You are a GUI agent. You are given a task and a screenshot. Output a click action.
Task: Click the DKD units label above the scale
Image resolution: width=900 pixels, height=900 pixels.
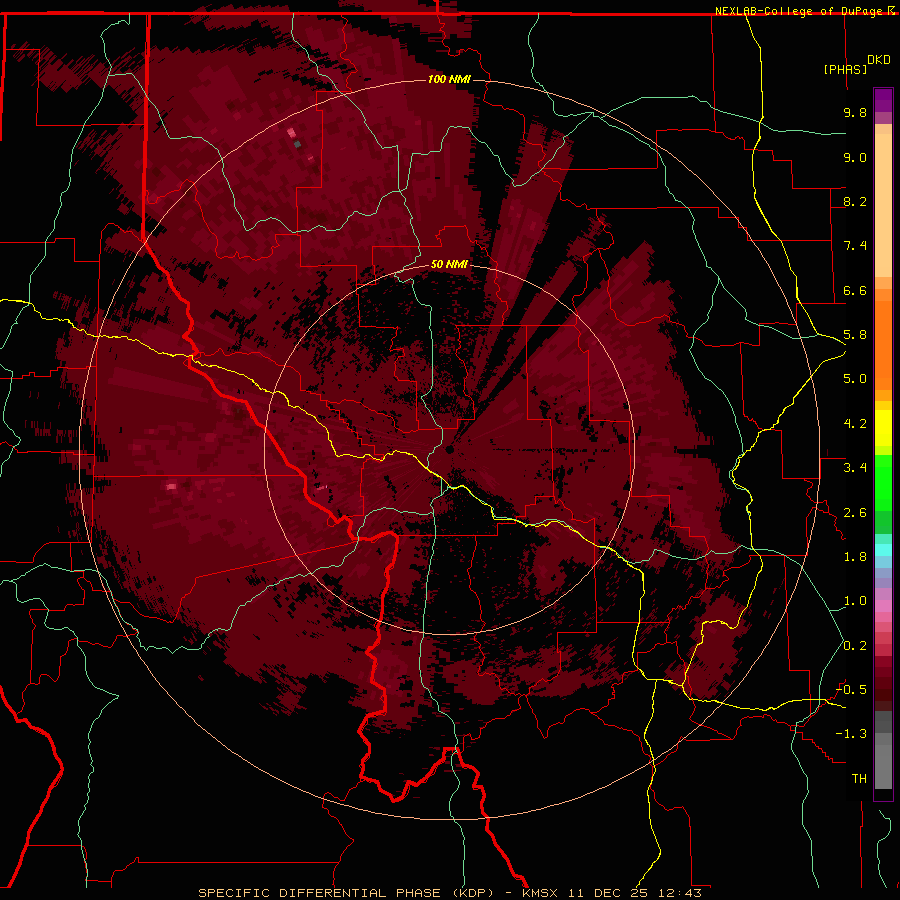(879, 60)
